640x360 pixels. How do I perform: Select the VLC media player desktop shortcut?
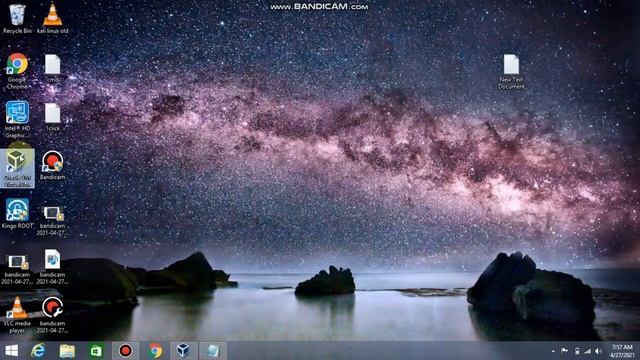click(17, 316)
